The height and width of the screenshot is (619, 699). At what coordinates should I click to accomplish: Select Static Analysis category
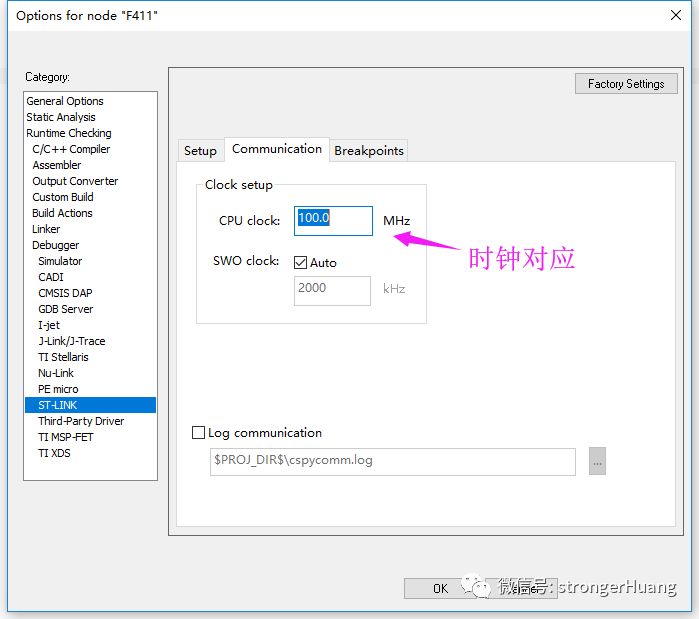tap(61, 117)
